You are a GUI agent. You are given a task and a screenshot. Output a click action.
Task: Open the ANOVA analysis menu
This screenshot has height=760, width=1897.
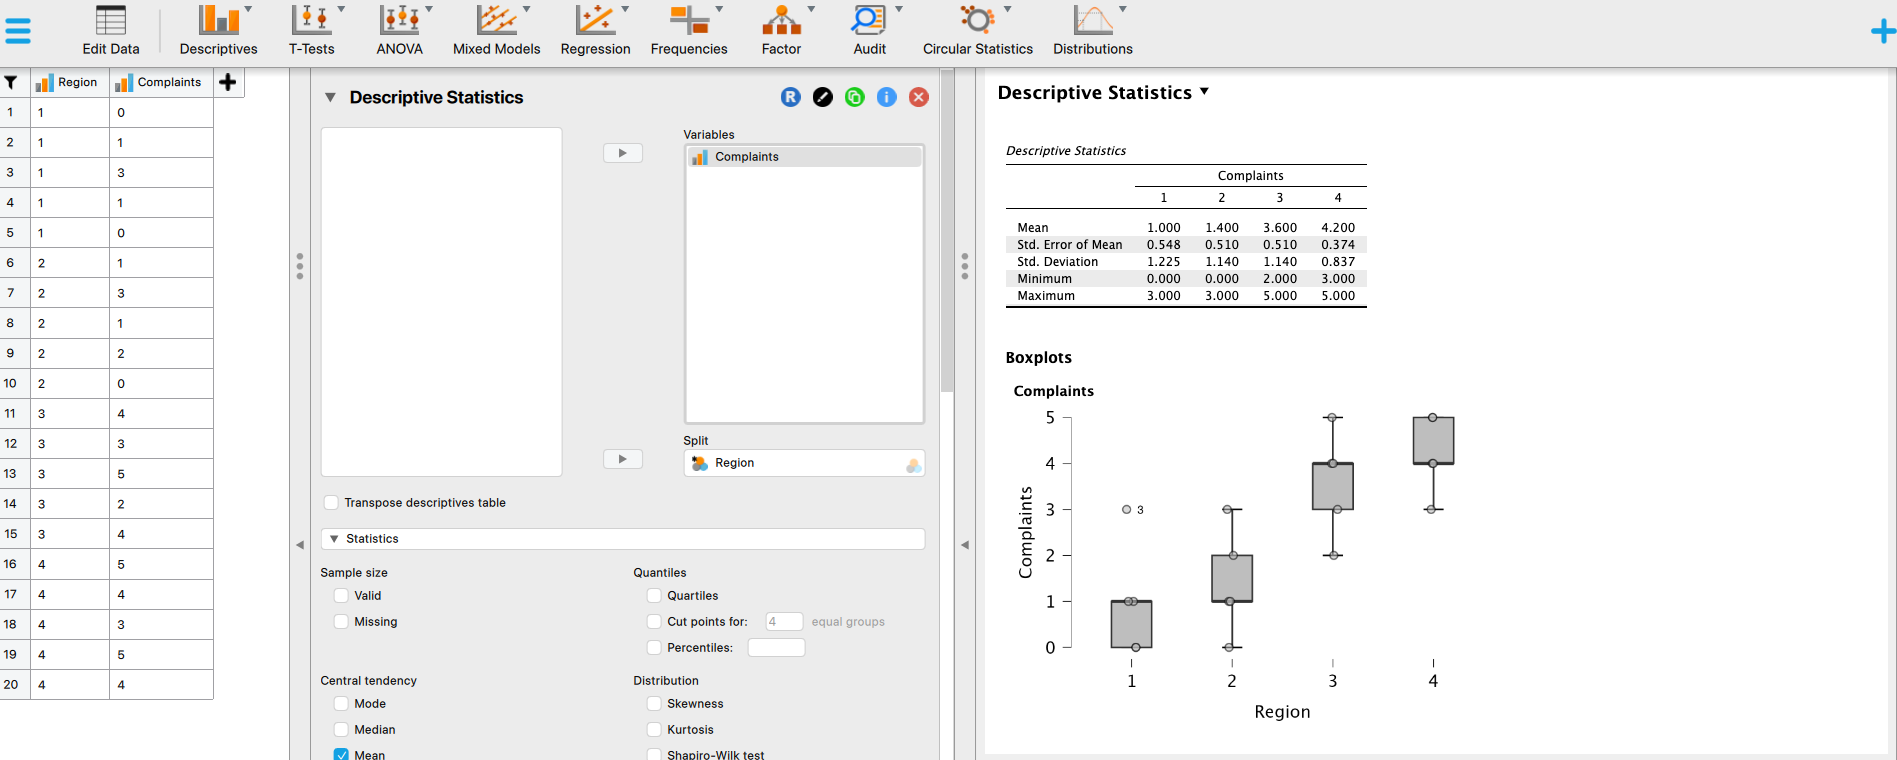pyautogui.click(x=400, y=31)
